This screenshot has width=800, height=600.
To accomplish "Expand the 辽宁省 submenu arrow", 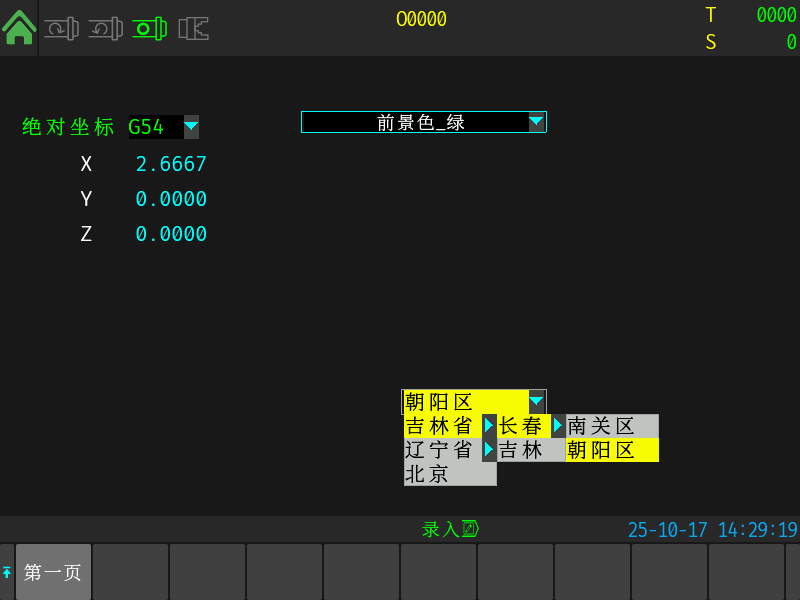I will [489, 449].
